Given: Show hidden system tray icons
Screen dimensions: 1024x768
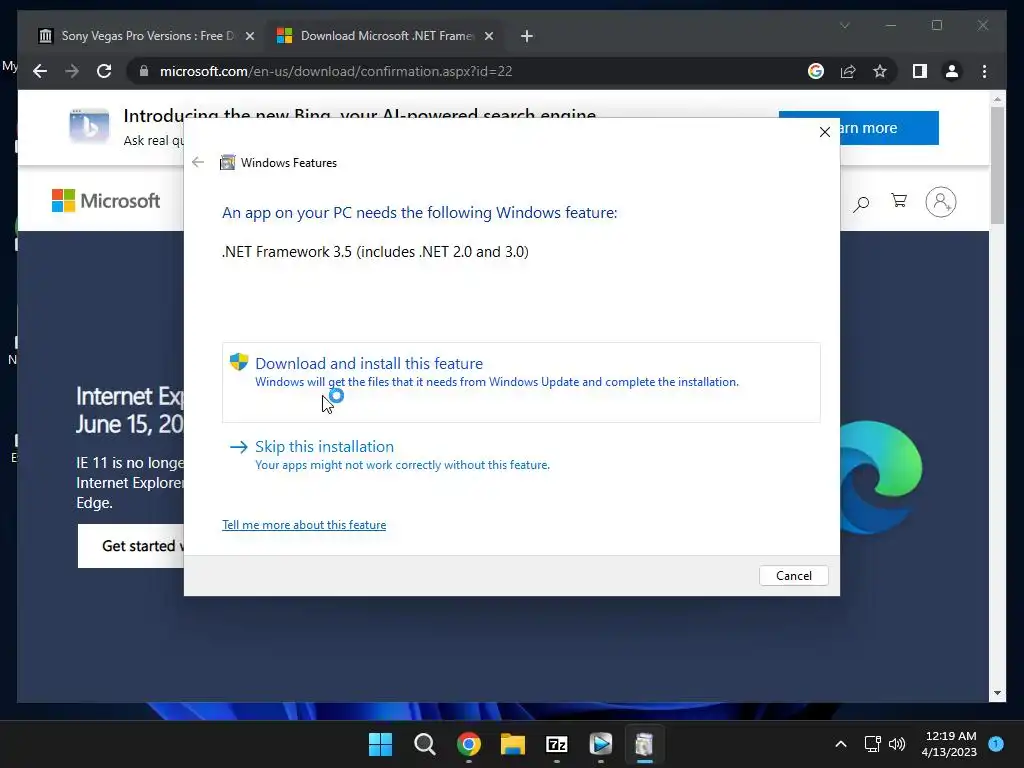Looking at the screenshot, I should click(841, 744).
